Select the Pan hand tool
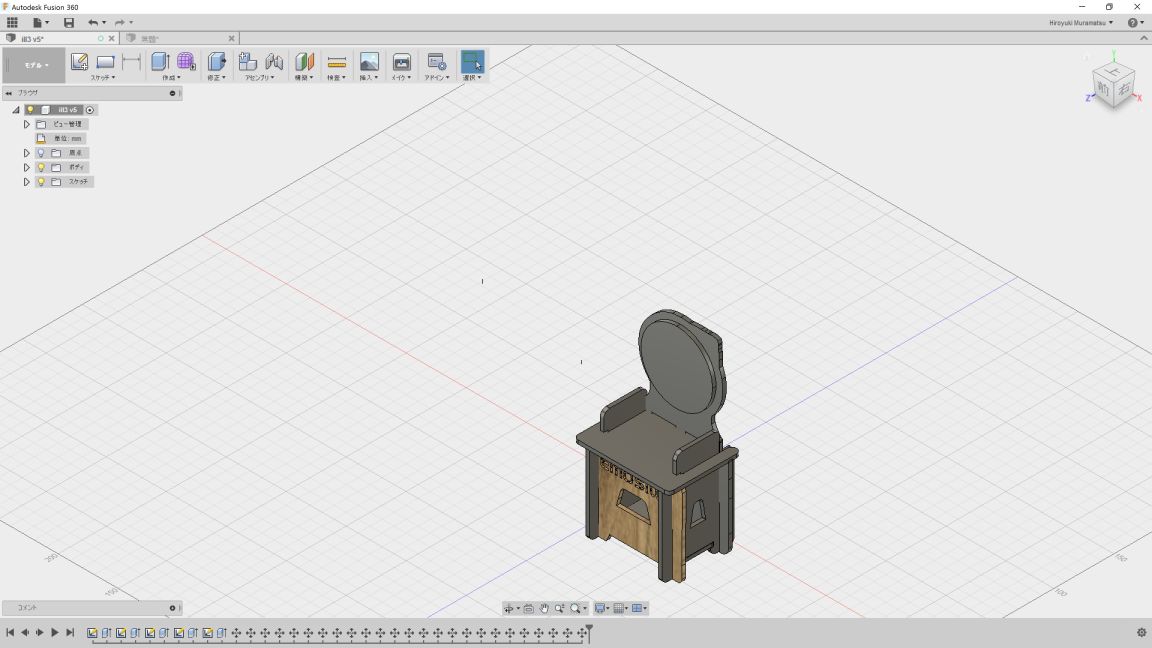The image size is (1152, 648). (544, 608)
